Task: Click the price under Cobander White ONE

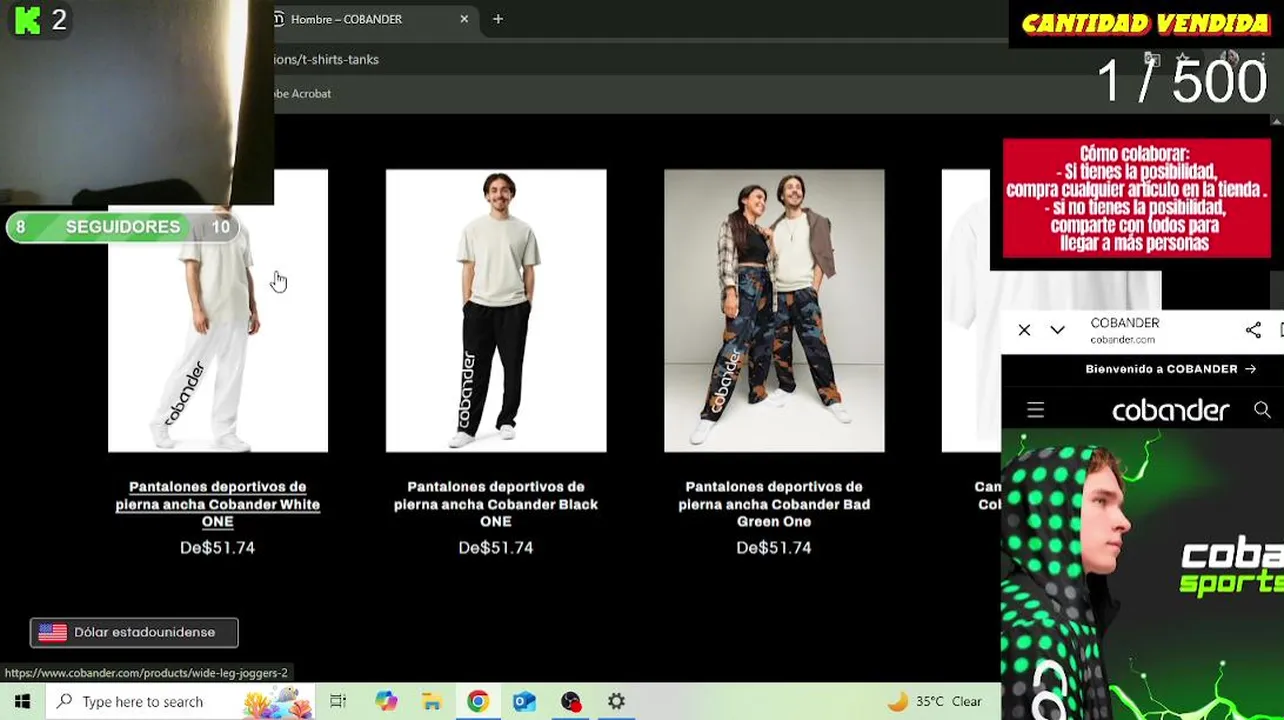Action: (x=218, y=548)
